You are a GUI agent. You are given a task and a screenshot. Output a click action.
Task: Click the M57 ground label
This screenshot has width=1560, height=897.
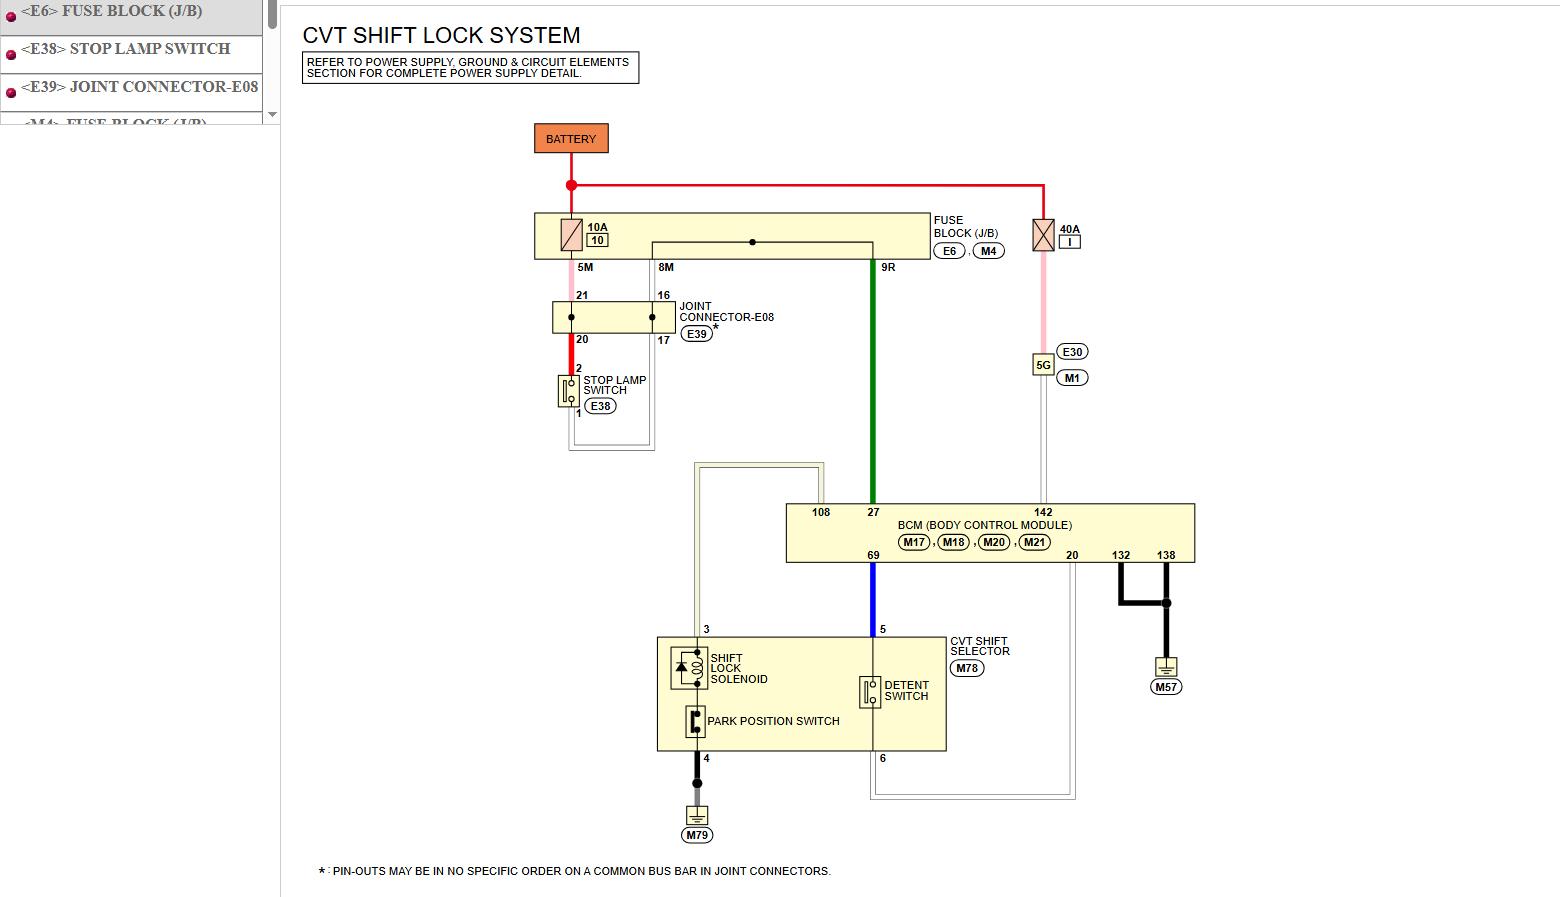1166,687
